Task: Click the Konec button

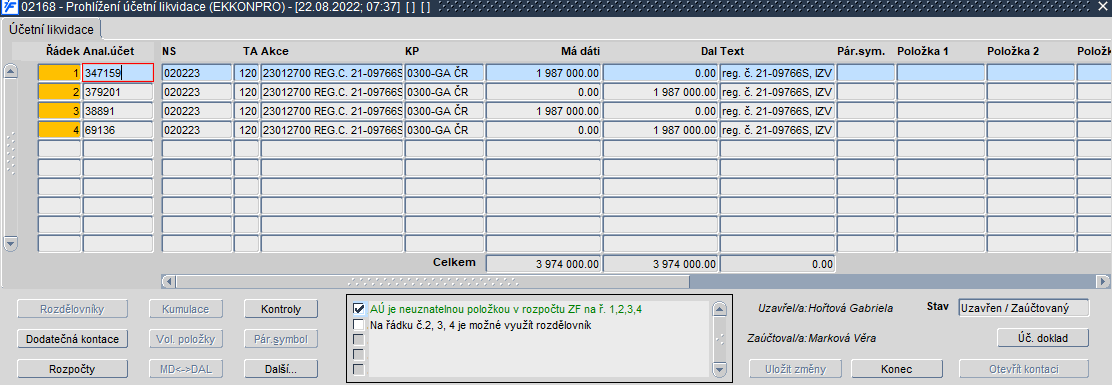Action: [x=896, y=369]
